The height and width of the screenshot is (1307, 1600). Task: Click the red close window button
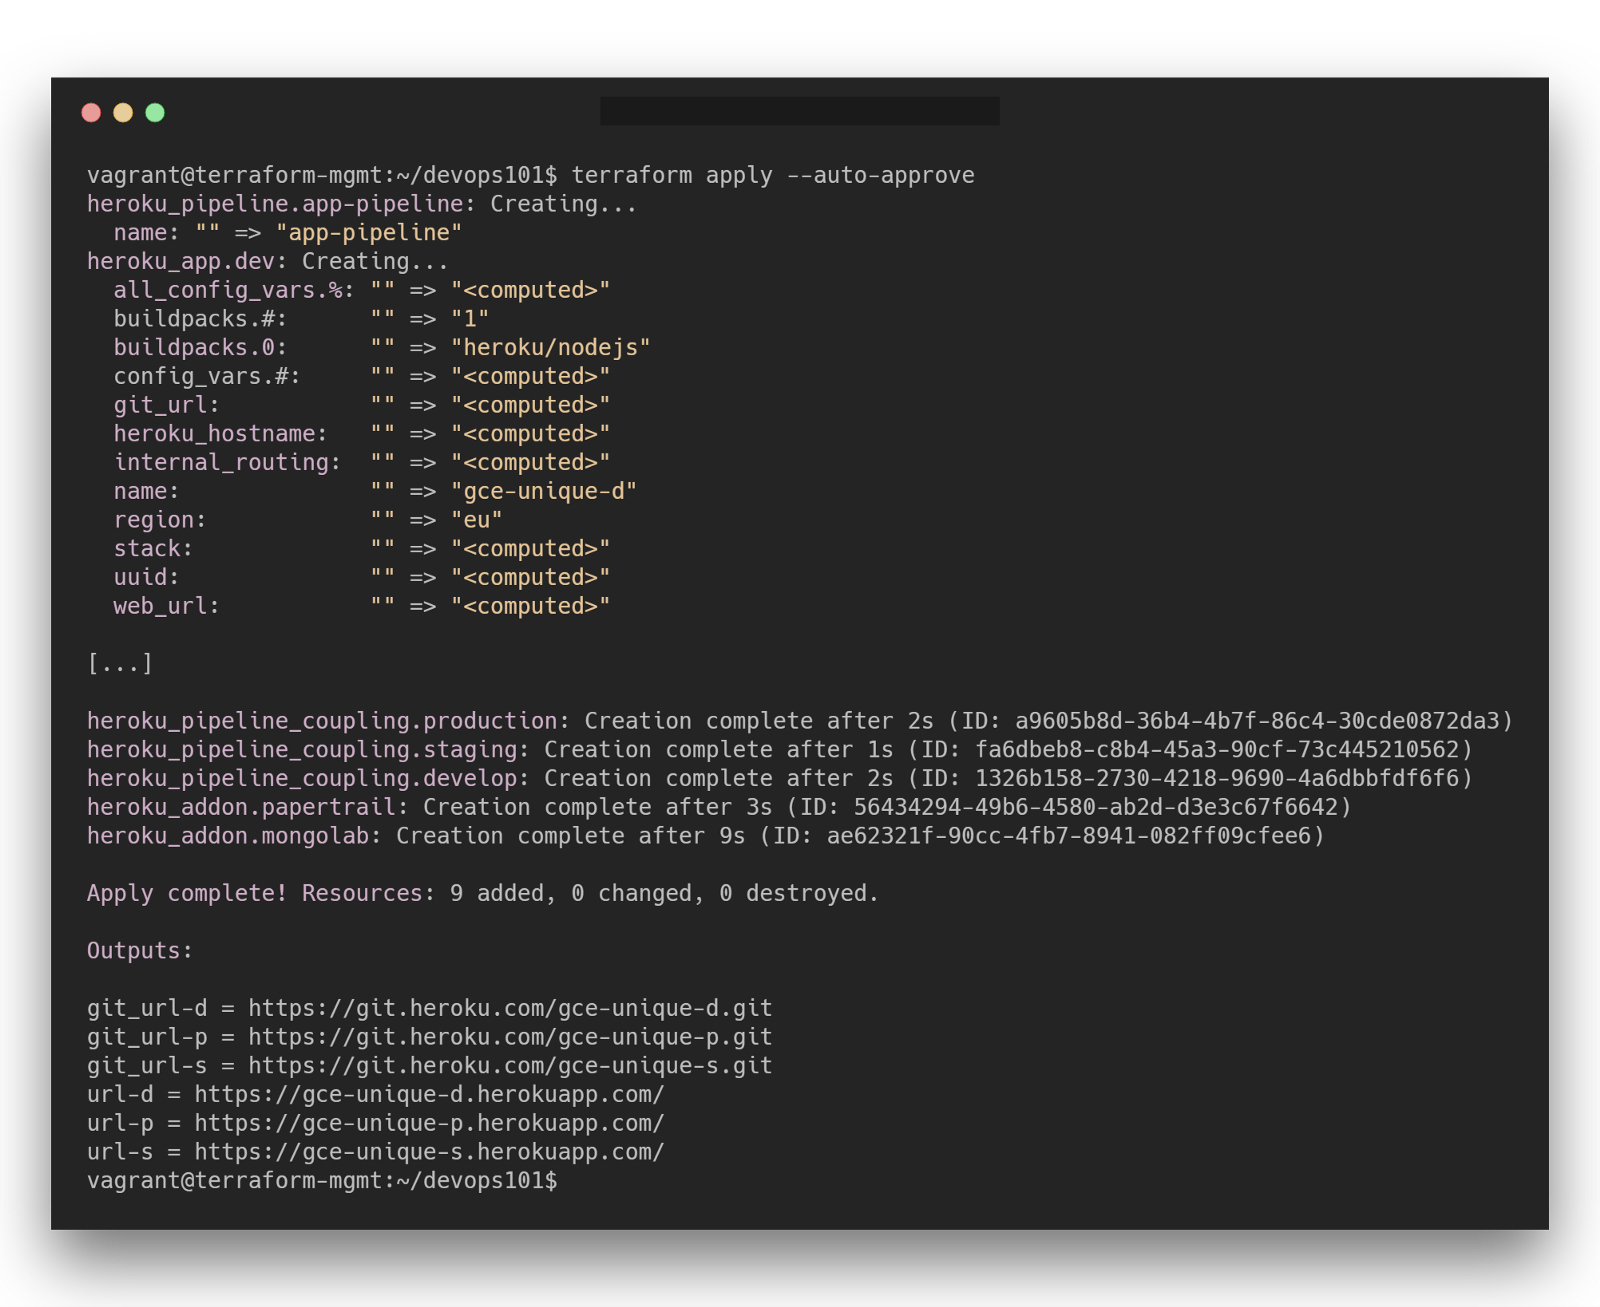(91, 112)
